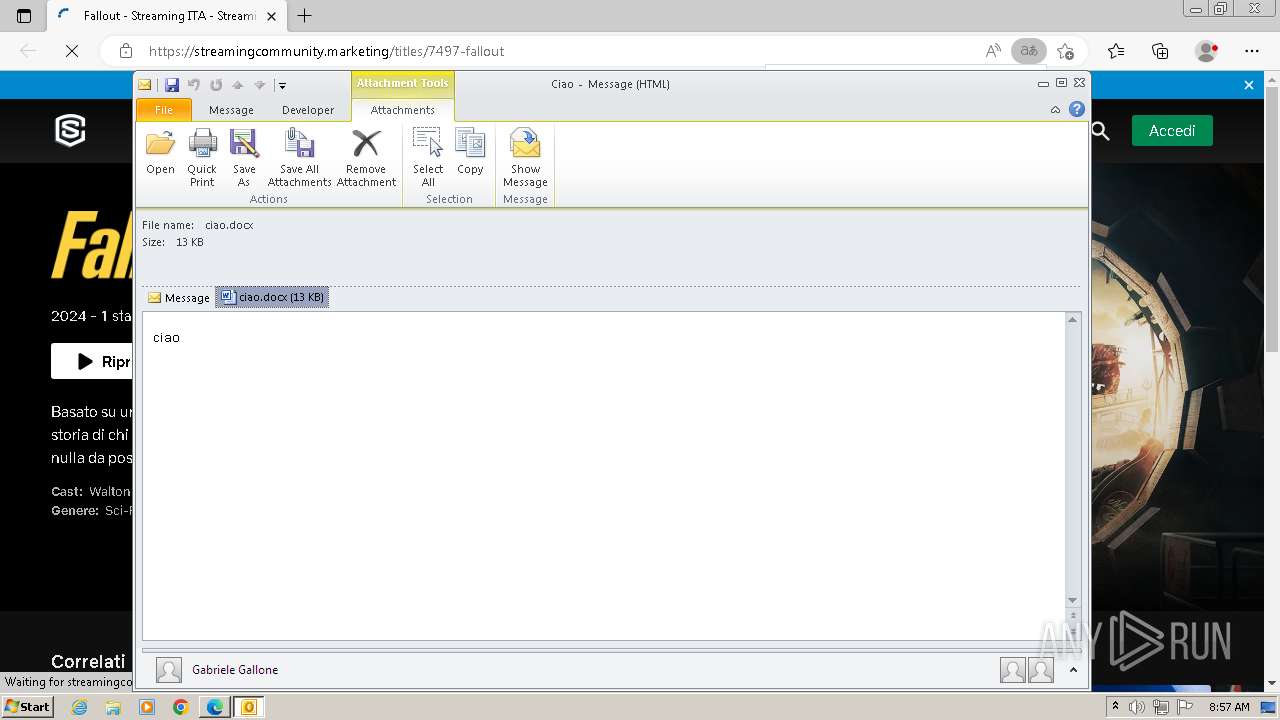1280x720 pixels.
Task: Open the ciao.docx attachment via Open icon
Action: coord(160,153)
